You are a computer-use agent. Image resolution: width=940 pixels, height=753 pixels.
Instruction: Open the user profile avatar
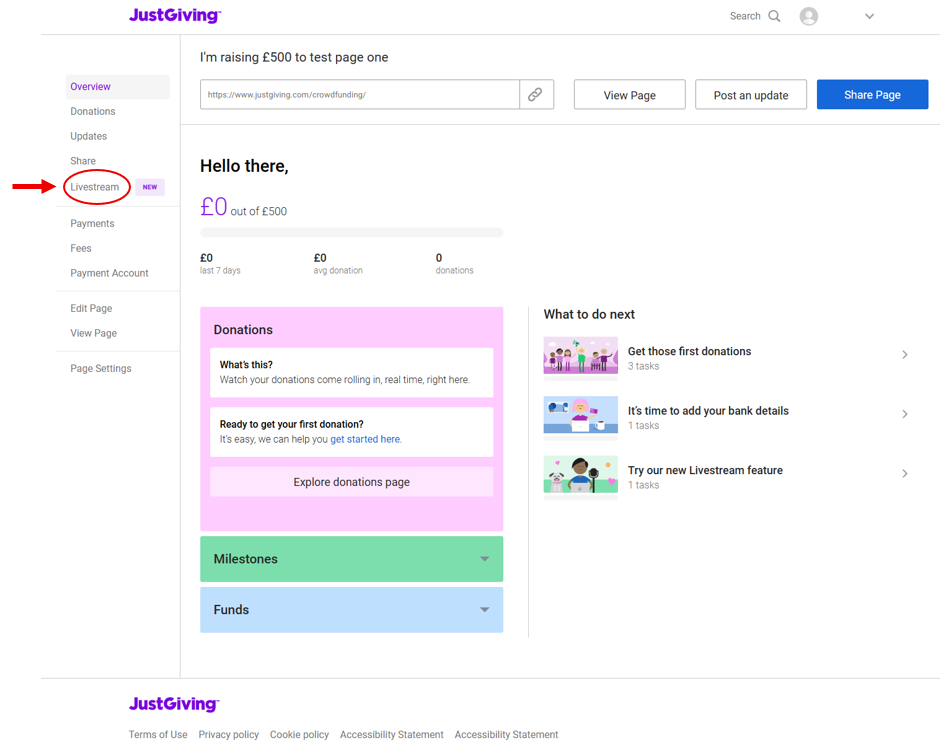809,16
